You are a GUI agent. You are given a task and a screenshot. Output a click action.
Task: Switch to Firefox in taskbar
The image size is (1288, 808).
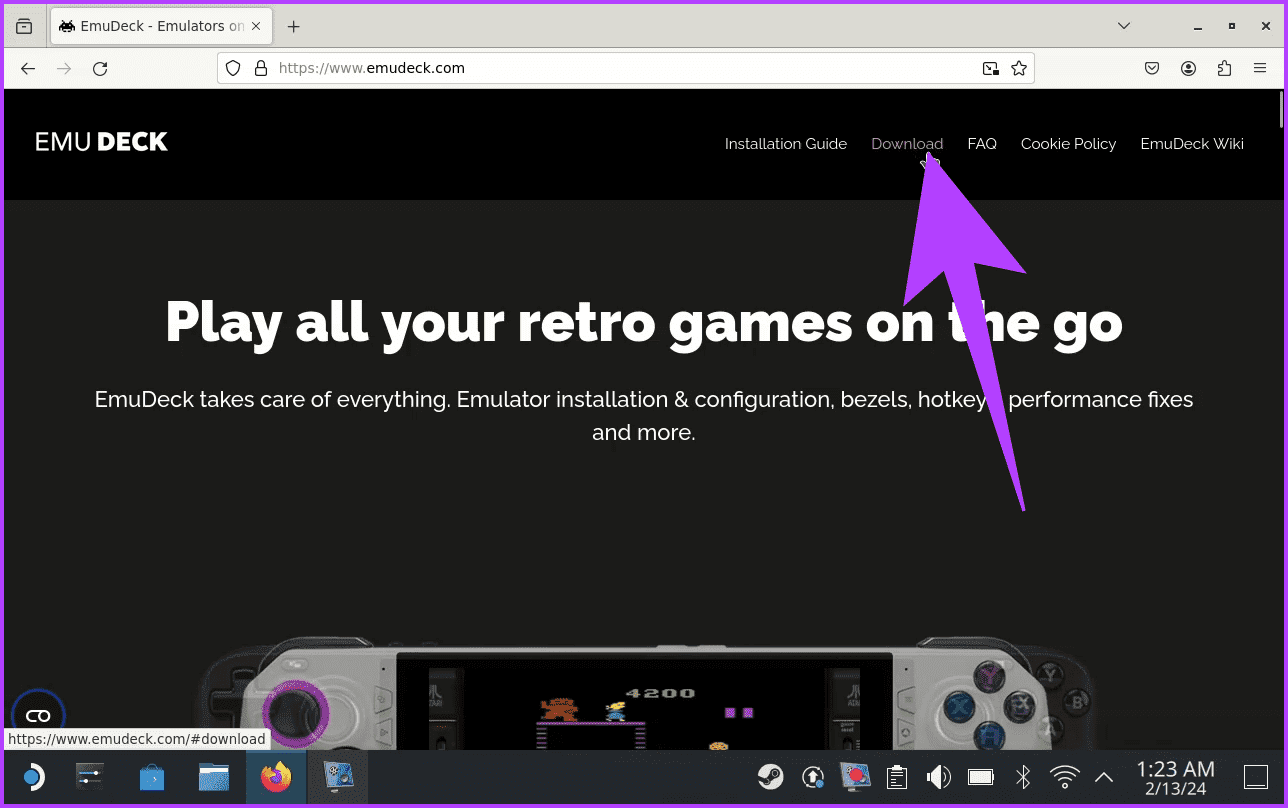(x=276, y=777)
